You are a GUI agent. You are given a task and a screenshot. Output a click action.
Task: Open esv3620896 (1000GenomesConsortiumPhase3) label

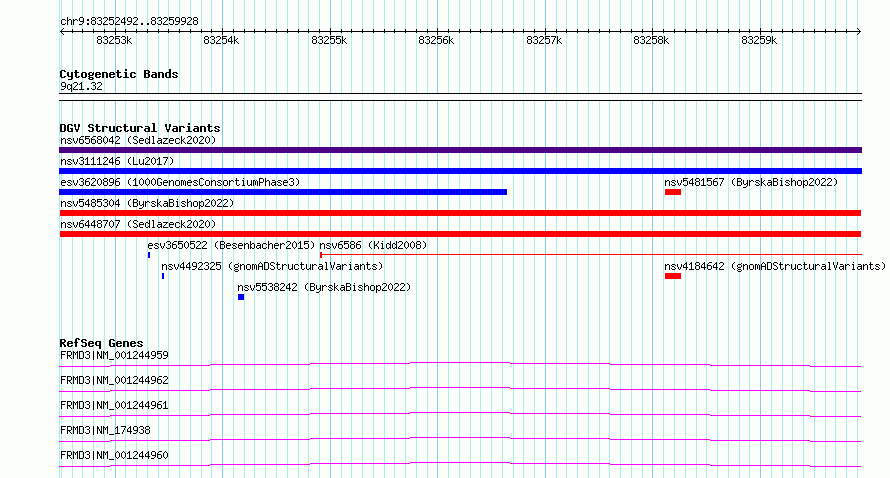(x=180, y=182)
